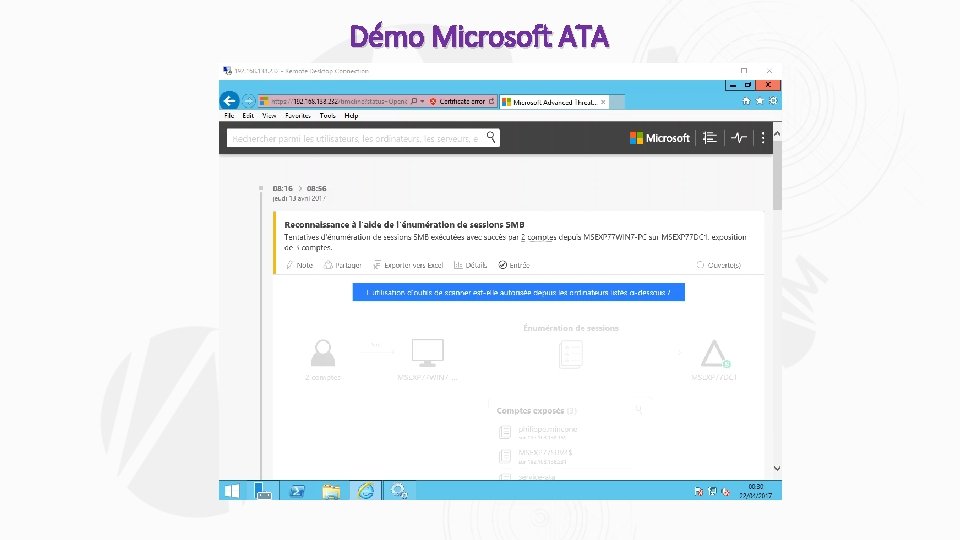
Task: Select the second exposed account MSEXP77 entry
Action: 536,456
